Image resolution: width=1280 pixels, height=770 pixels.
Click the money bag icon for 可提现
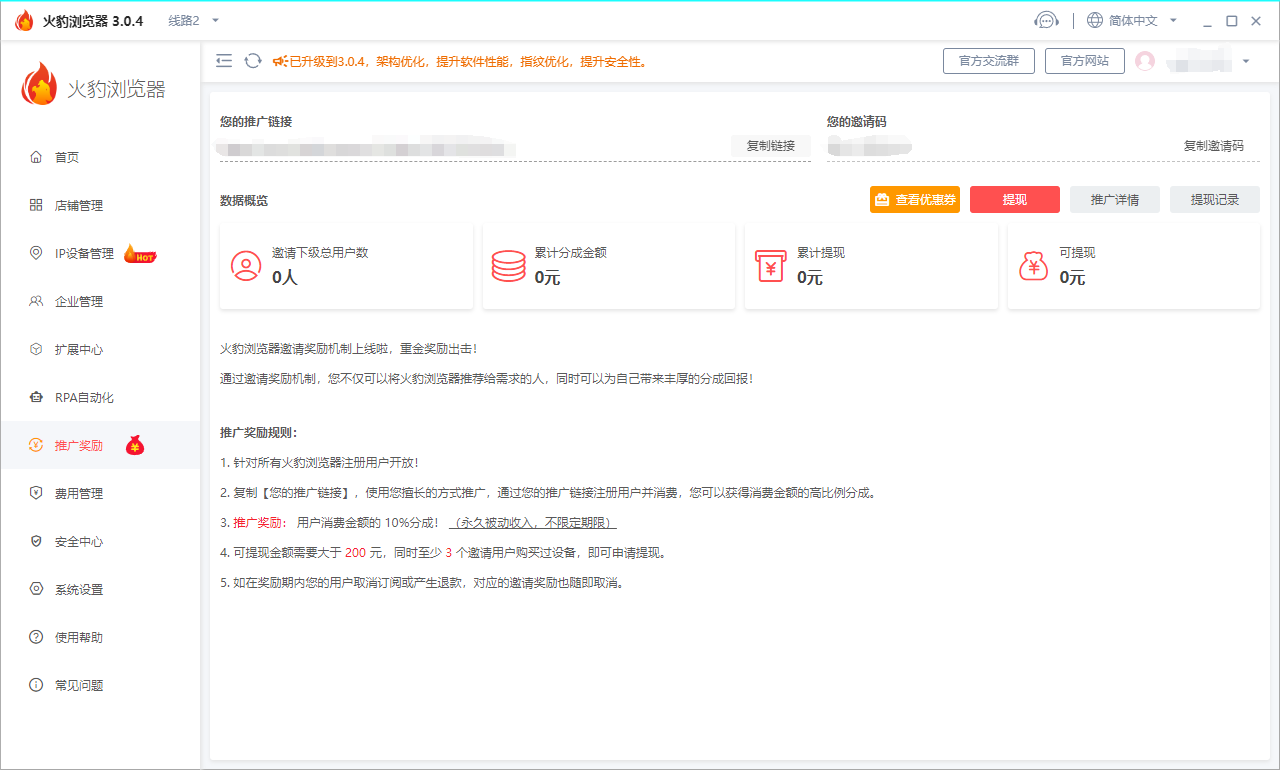[x=1033, y=266]
